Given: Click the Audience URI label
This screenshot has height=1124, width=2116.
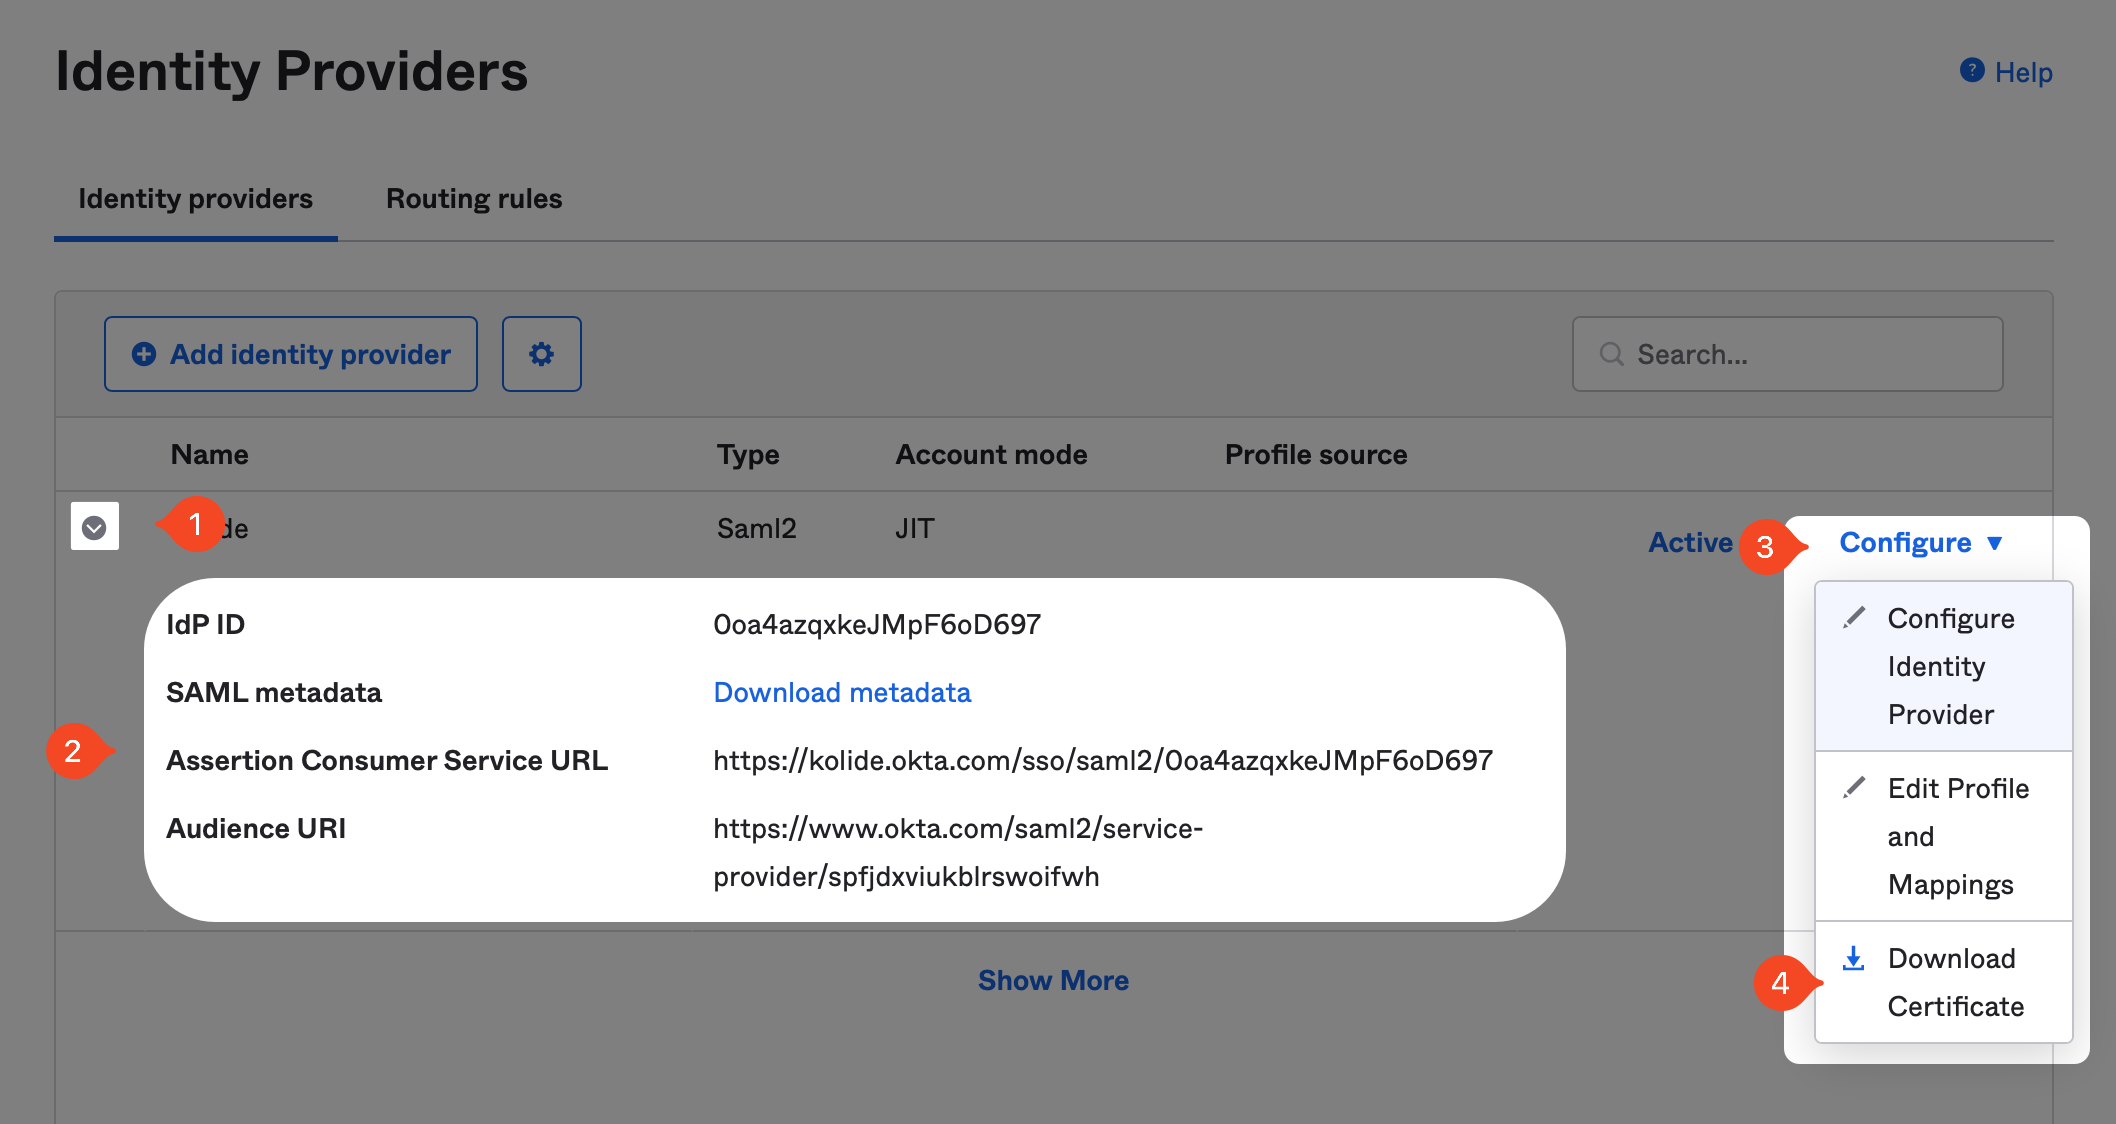Looking at the screenshot, I should click(x=256, y=828).
